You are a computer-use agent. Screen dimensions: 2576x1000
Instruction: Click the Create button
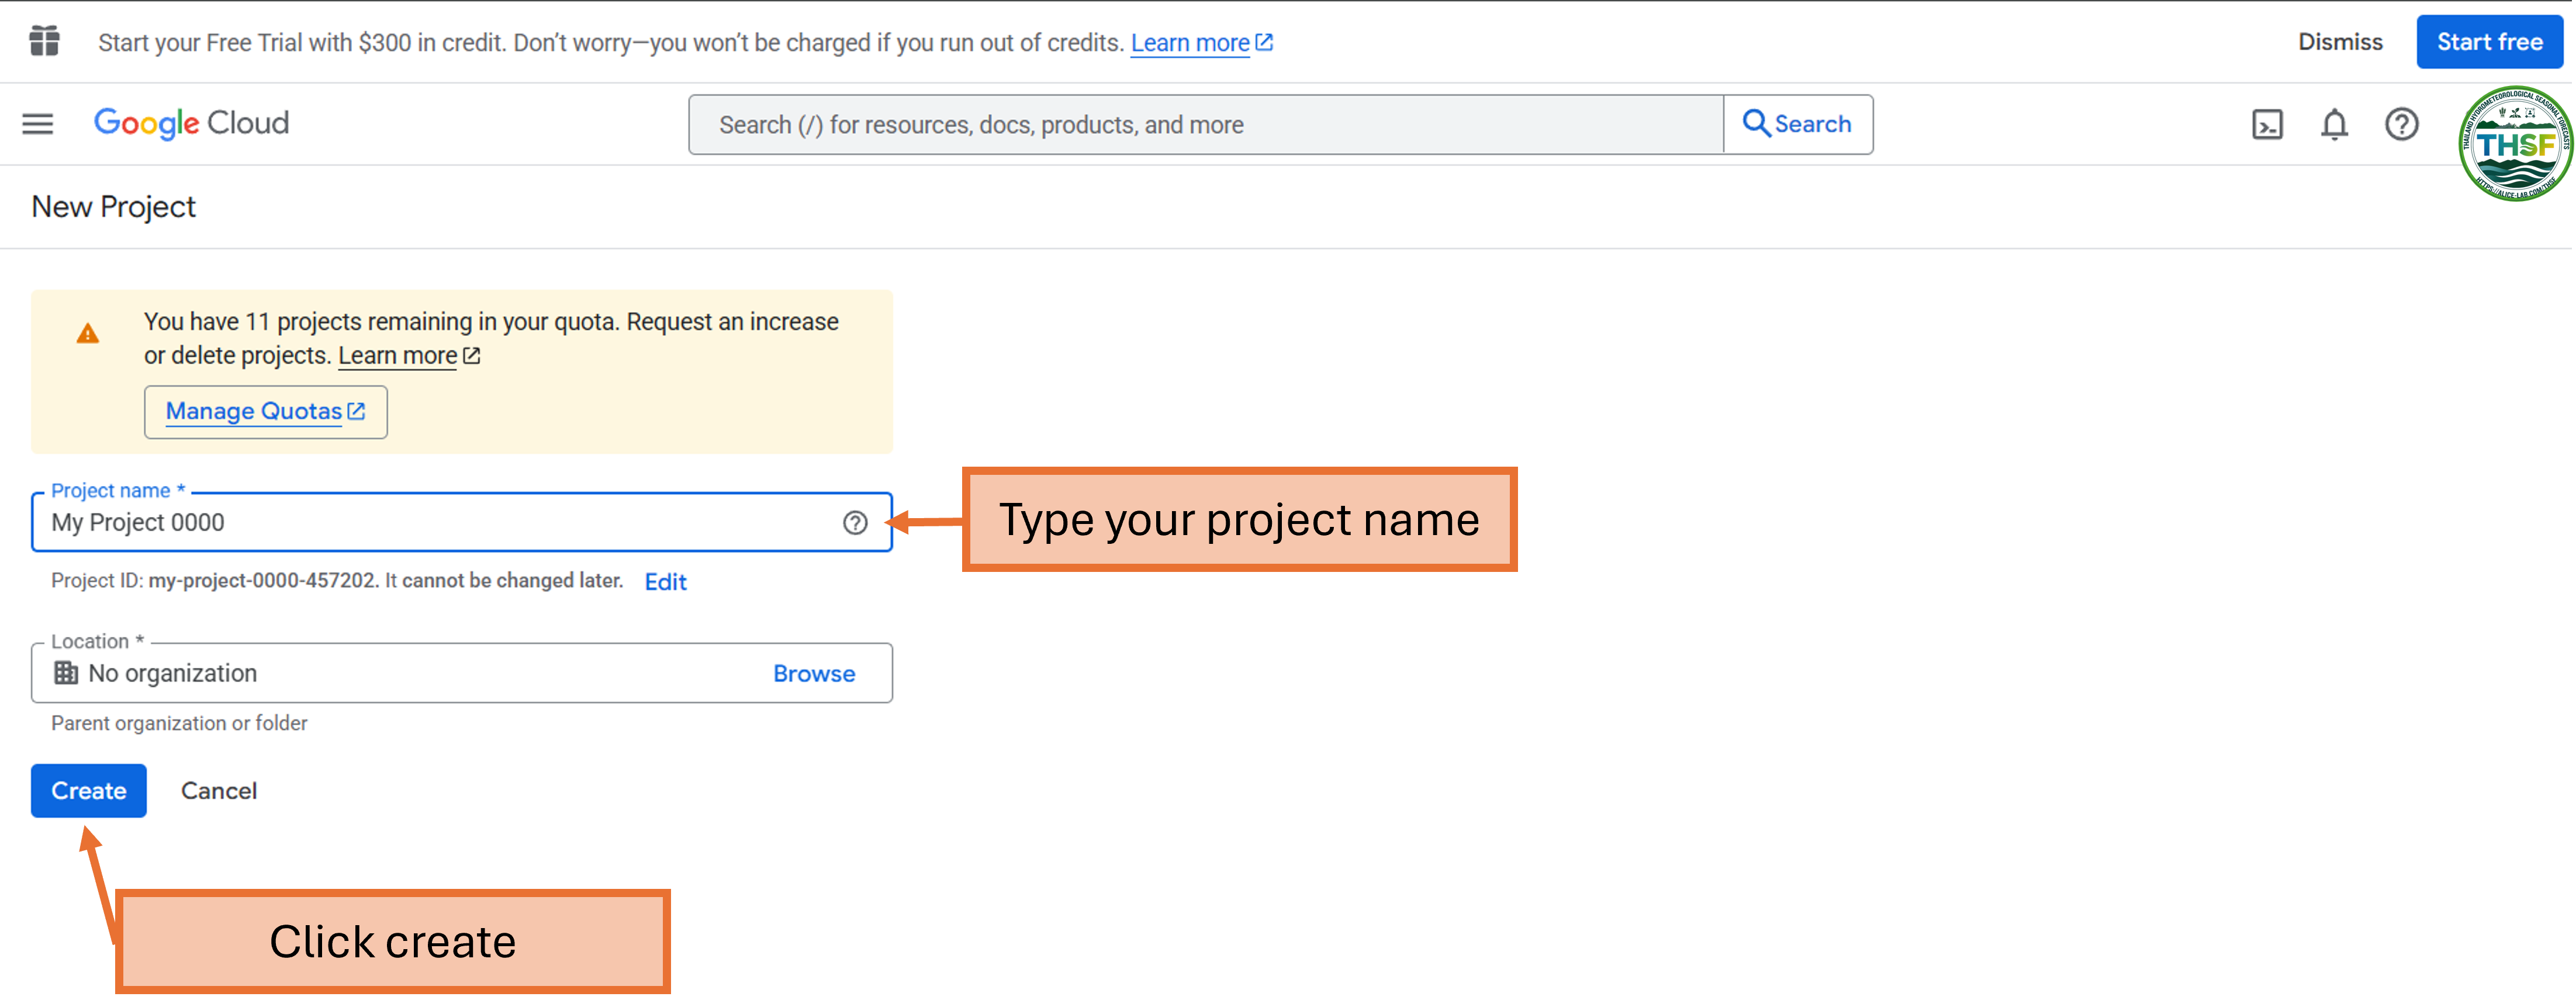point(88,791)
